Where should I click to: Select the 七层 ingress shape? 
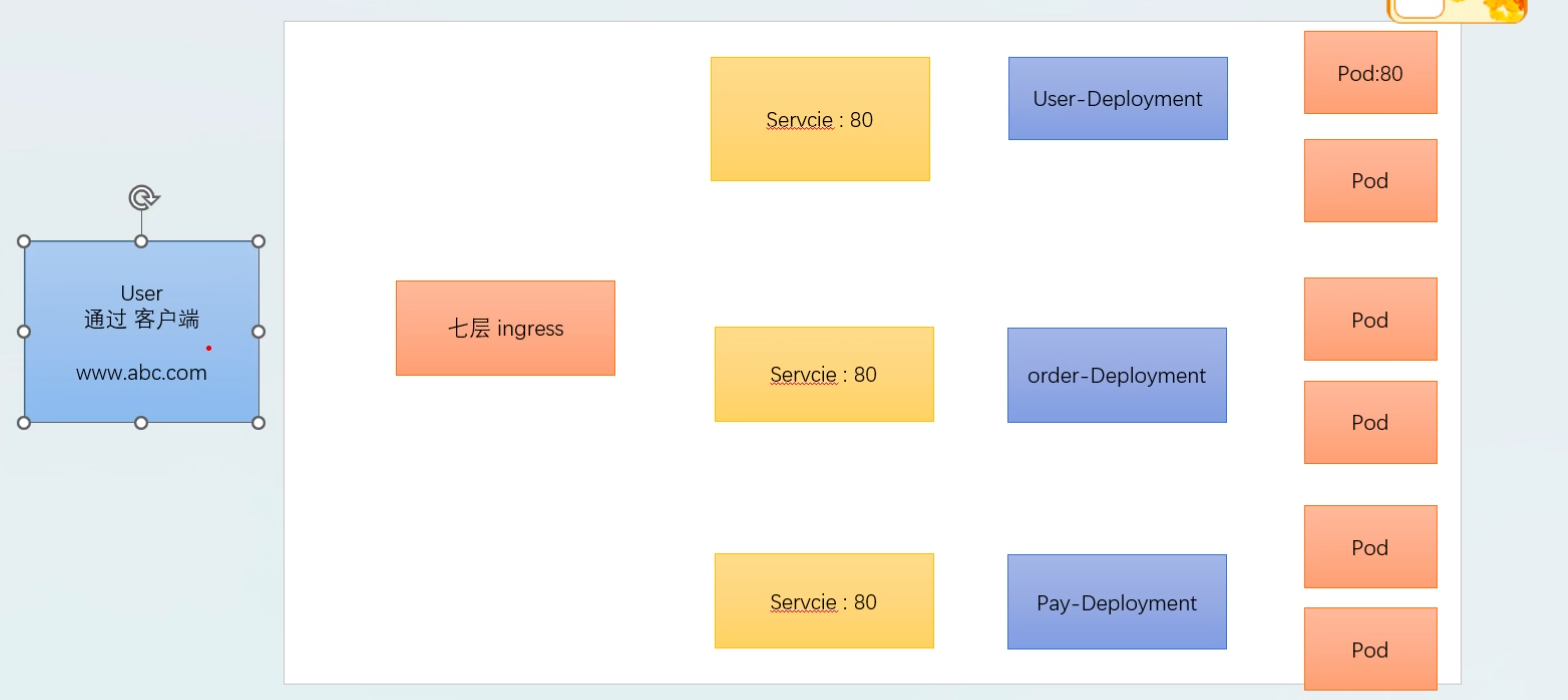click(x=505, y=328)
